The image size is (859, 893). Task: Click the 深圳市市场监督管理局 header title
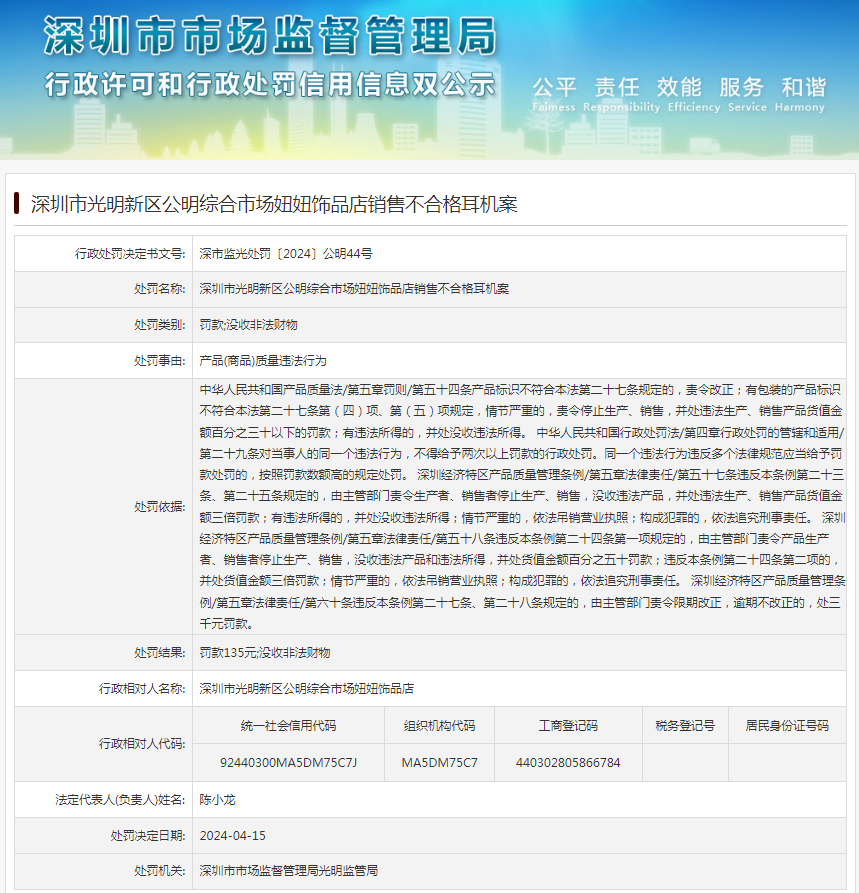click(x=270, y=38)
